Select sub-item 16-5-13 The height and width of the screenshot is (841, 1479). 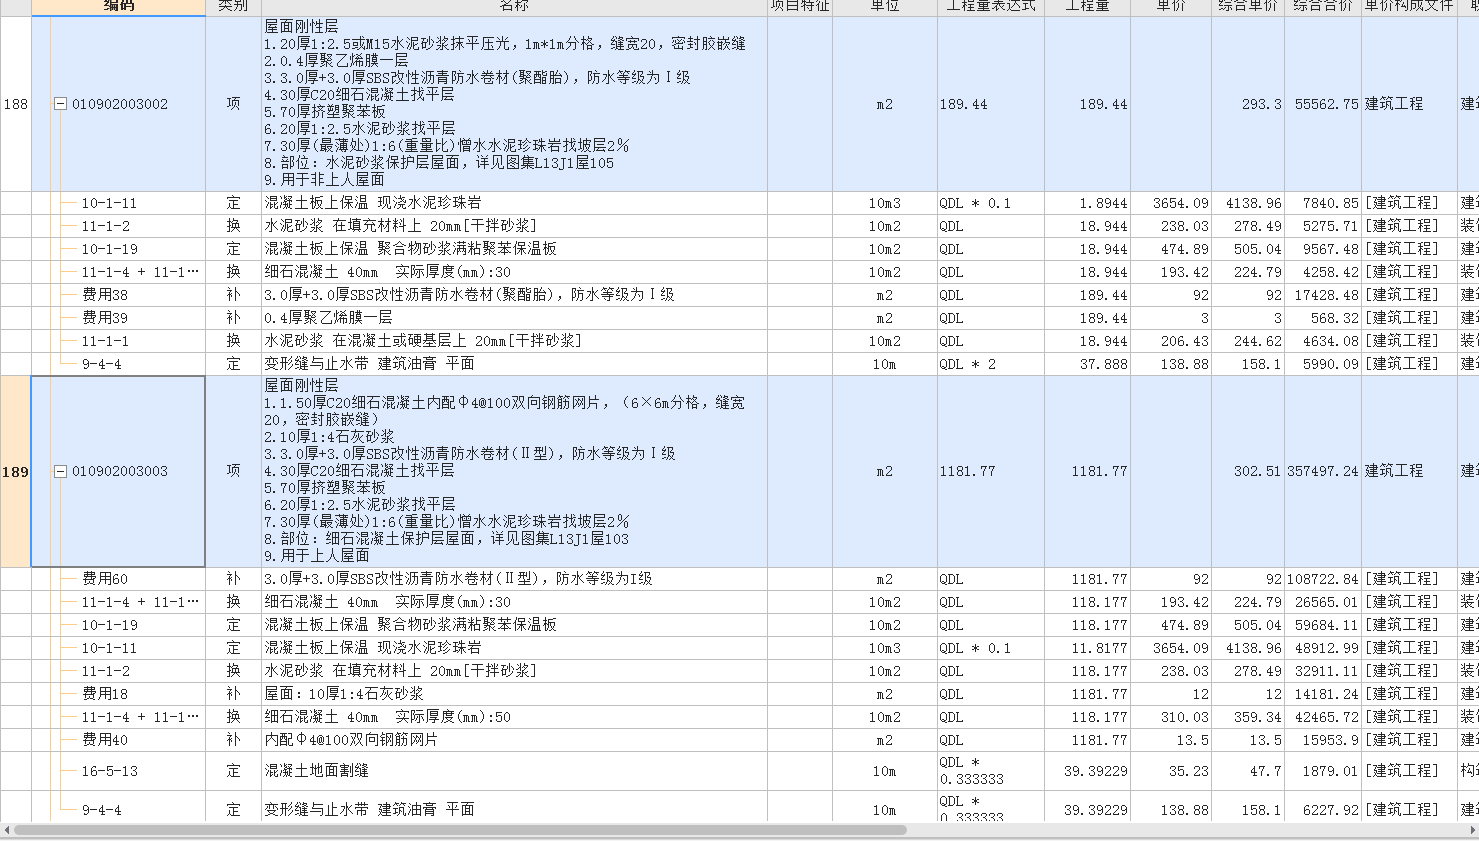coord(110,771)
